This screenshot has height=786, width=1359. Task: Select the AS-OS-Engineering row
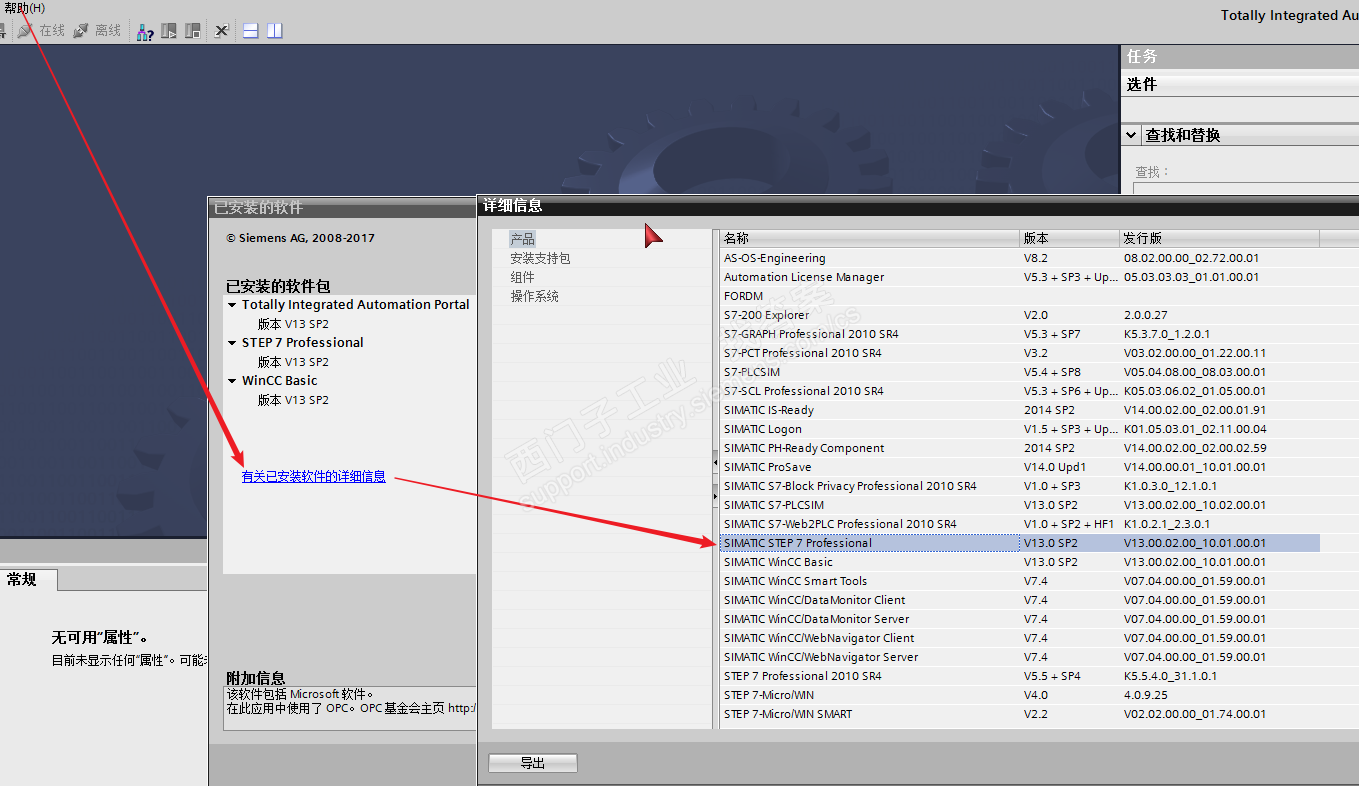pos(1020,258)
